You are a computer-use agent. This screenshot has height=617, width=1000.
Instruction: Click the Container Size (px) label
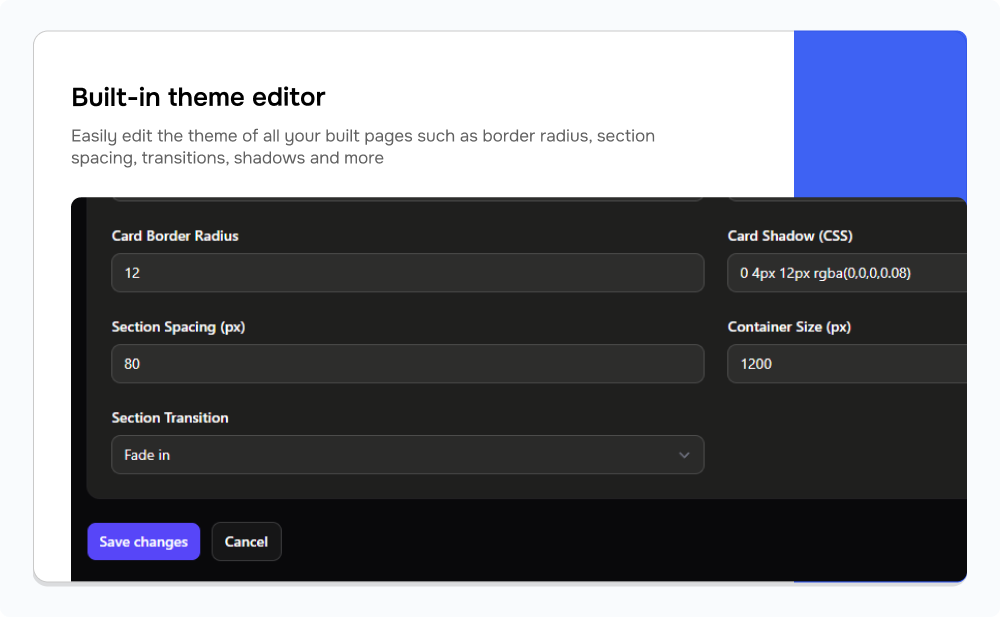point(789,327)
